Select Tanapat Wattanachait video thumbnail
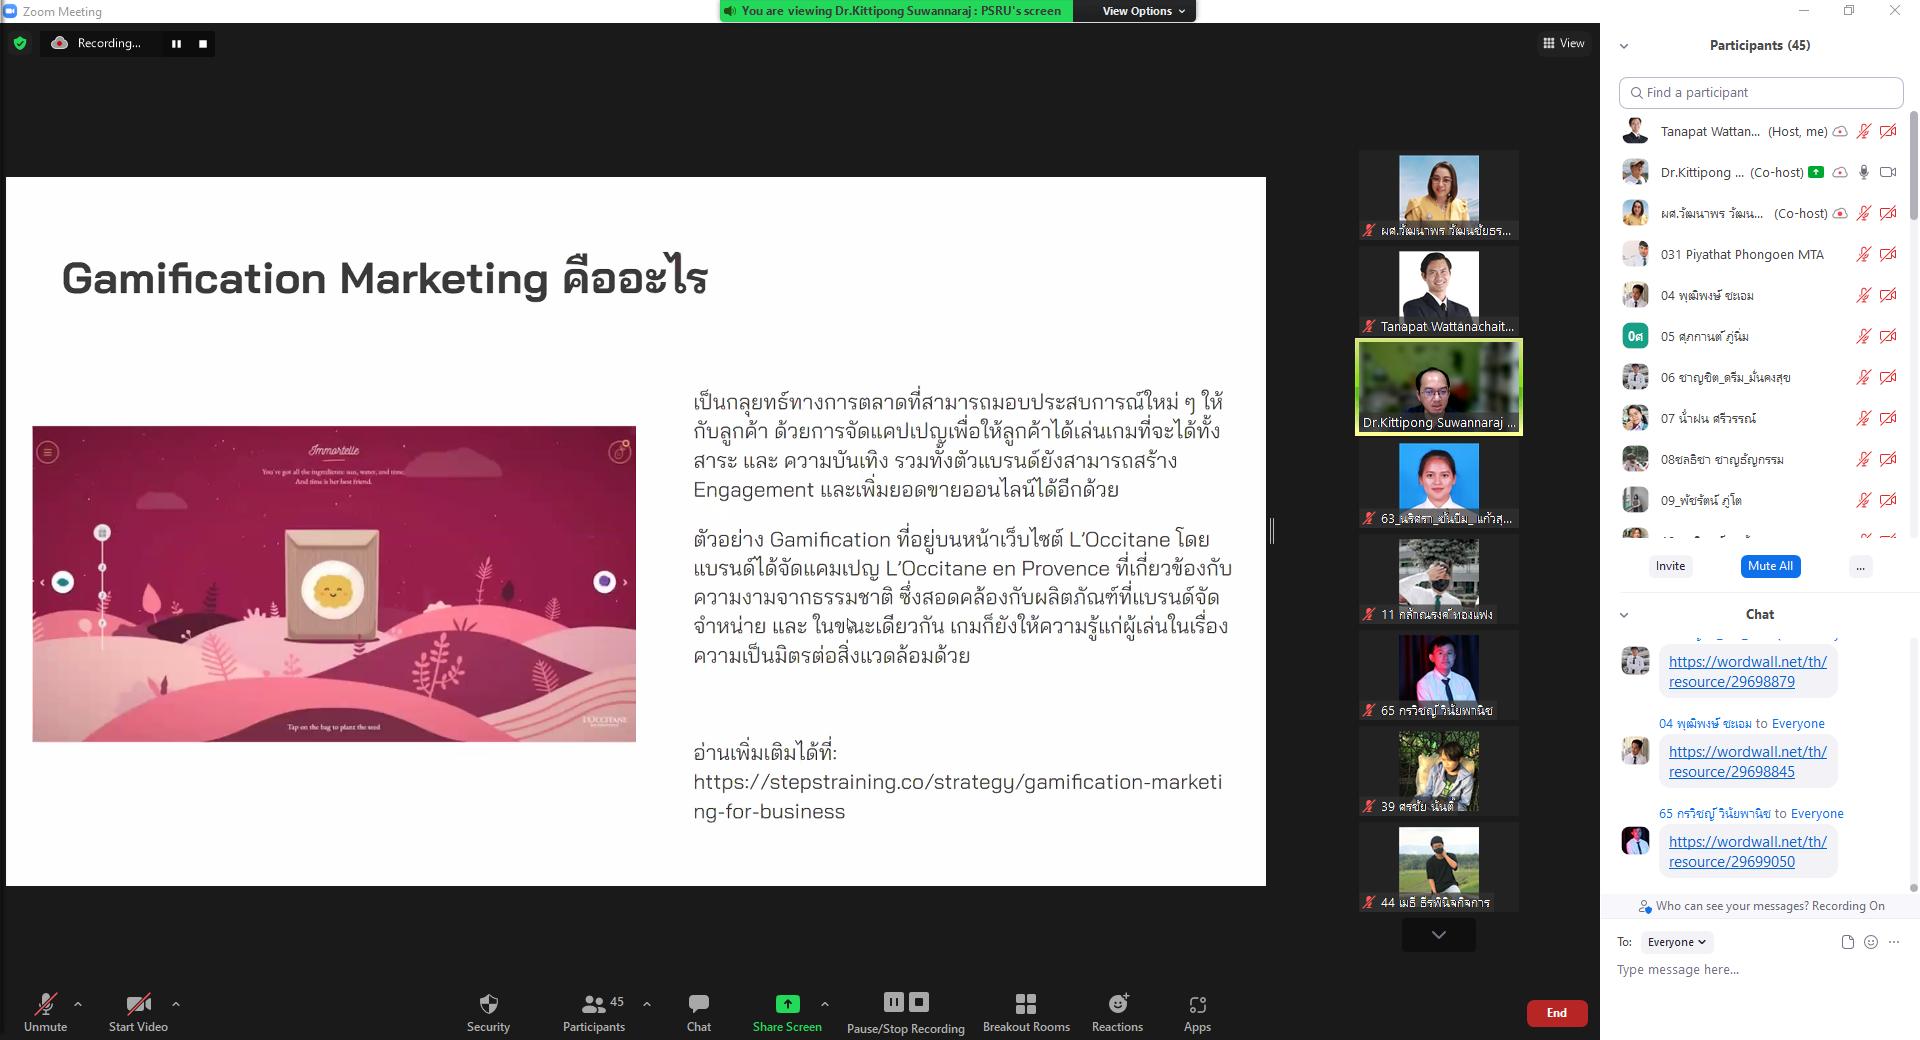Screen dimensions: 1920x1040 [x=1438, y=291]
